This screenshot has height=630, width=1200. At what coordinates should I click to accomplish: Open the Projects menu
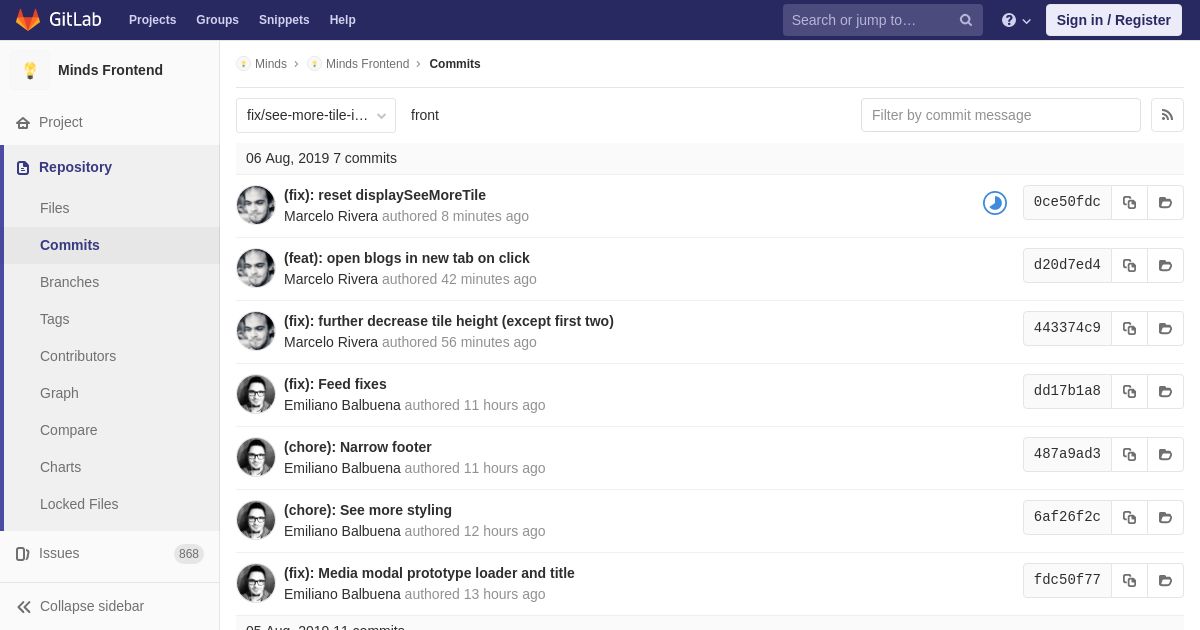(x=152, y=20)
